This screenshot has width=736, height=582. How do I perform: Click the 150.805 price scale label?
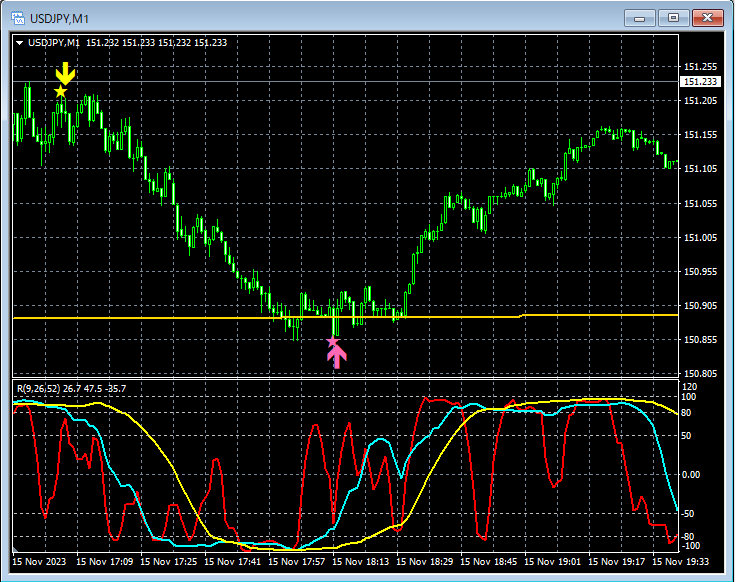tap(700, 374)
